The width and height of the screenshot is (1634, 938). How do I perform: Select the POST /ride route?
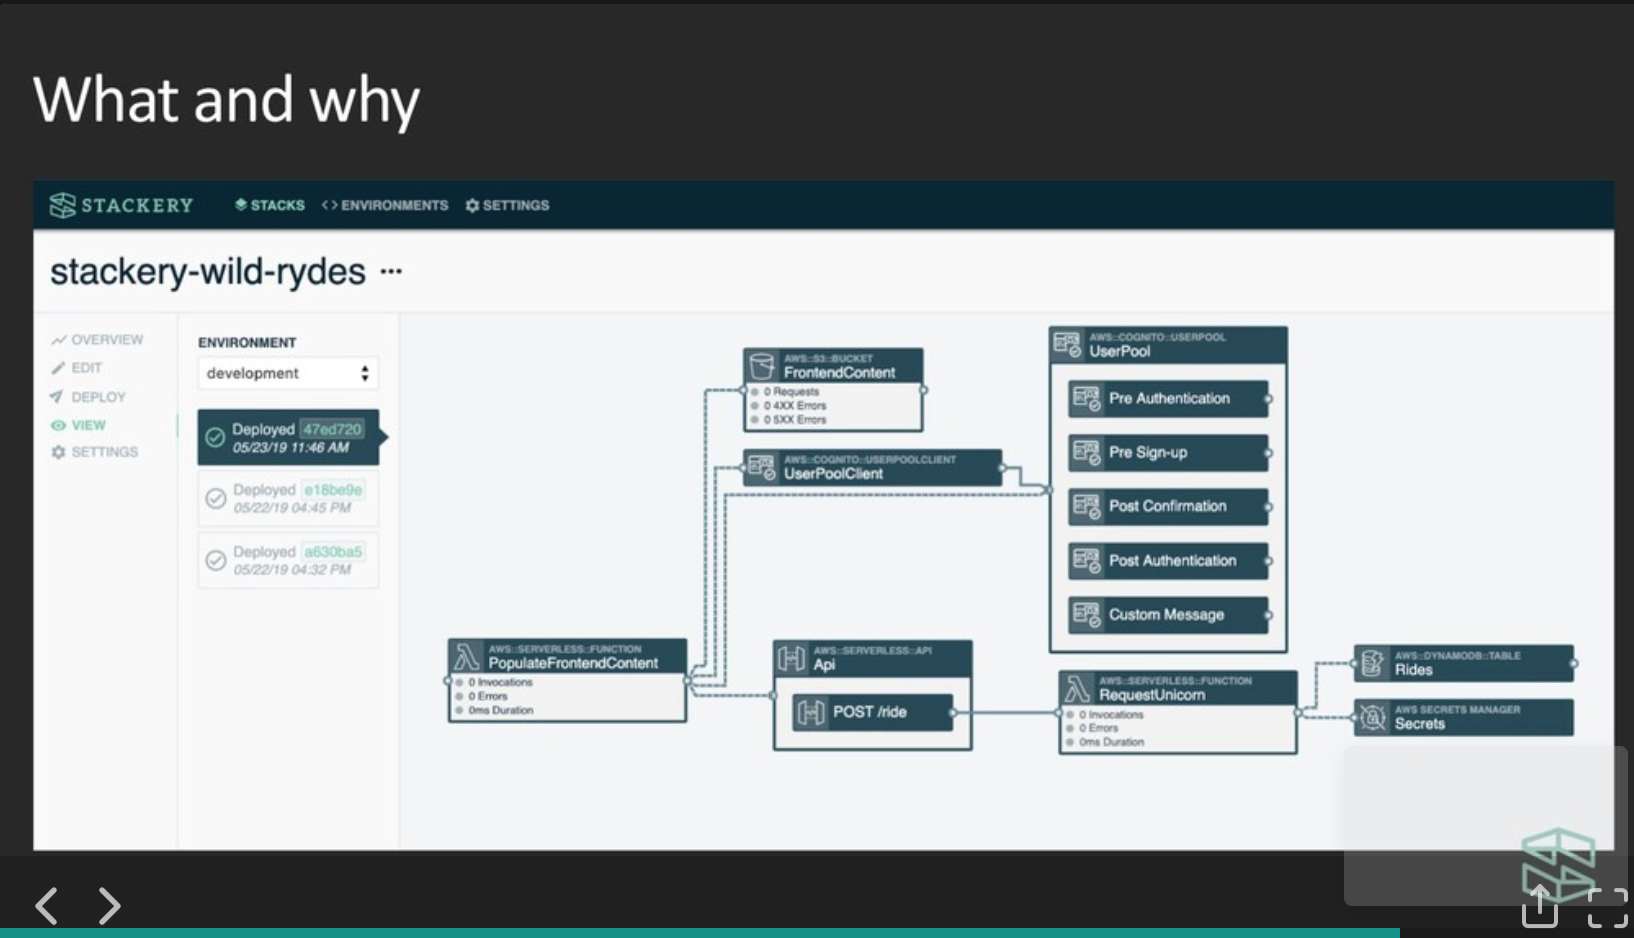point(873,712)
